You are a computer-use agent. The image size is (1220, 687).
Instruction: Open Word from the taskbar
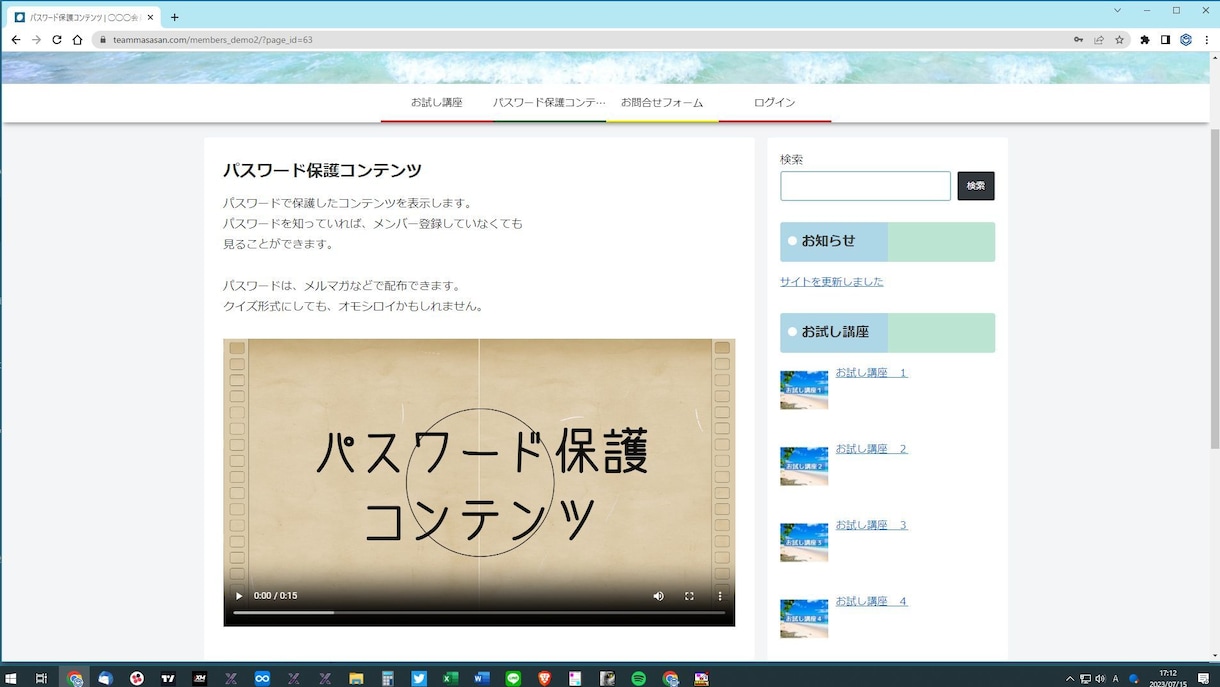[482, 678]
